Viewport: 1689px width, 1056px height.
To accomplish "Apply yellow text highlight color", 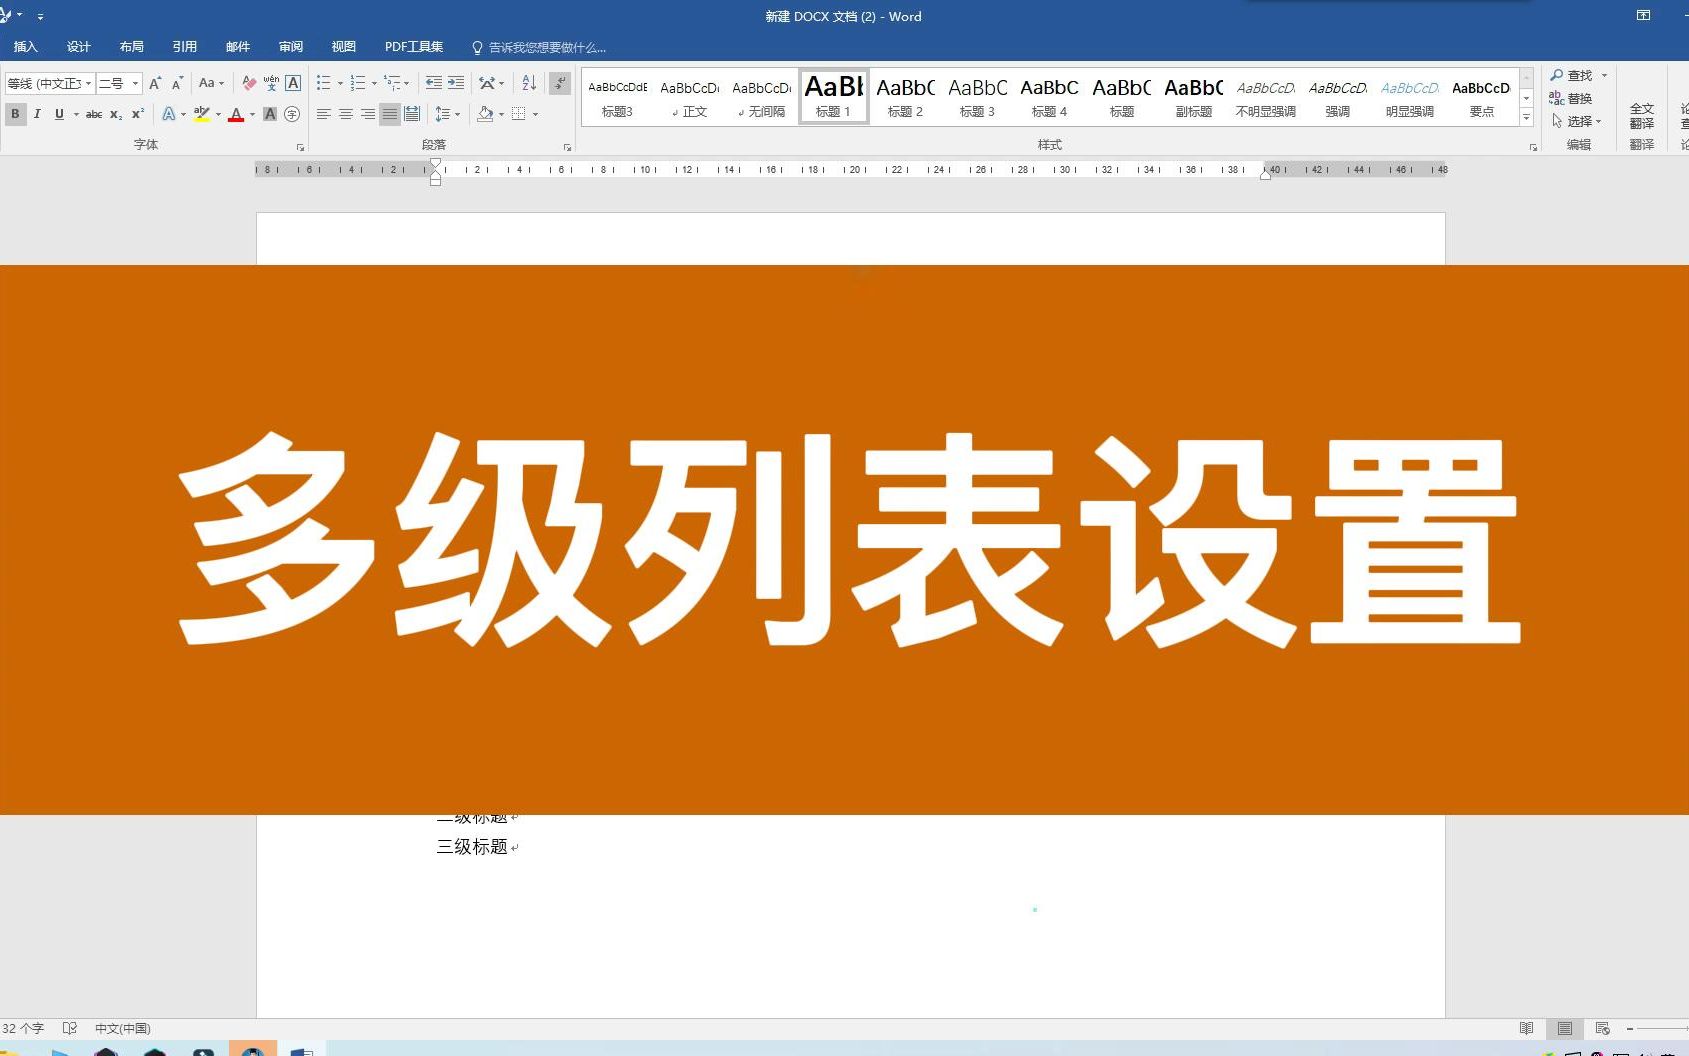I will (x=201, y=114).
